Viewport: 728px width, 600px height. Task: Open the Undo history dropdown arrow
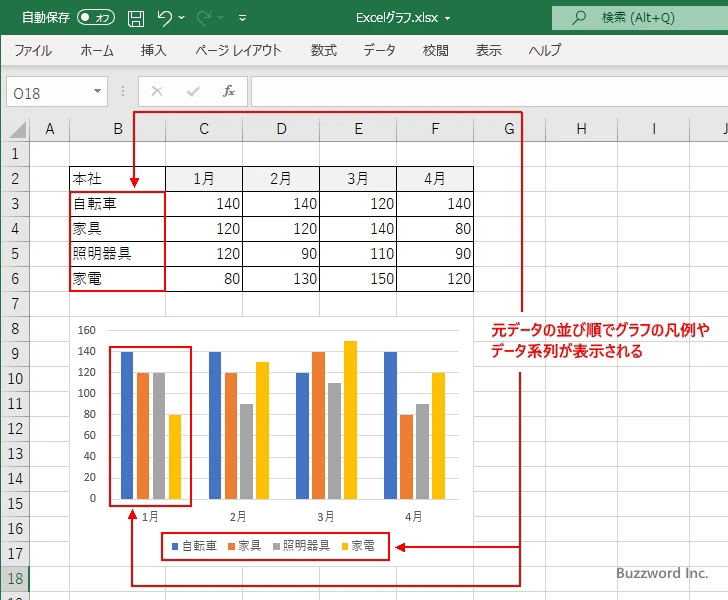coord(183,18)
